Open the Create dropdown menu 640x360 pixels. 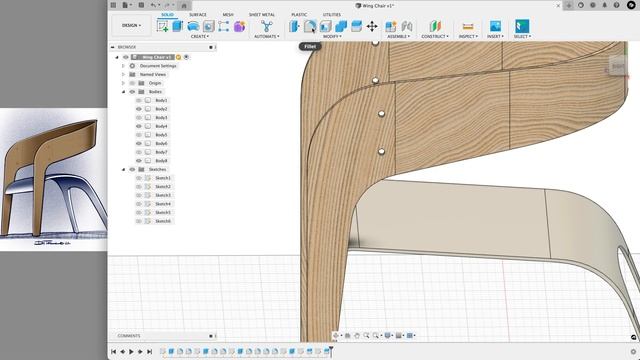pos(200,36)
